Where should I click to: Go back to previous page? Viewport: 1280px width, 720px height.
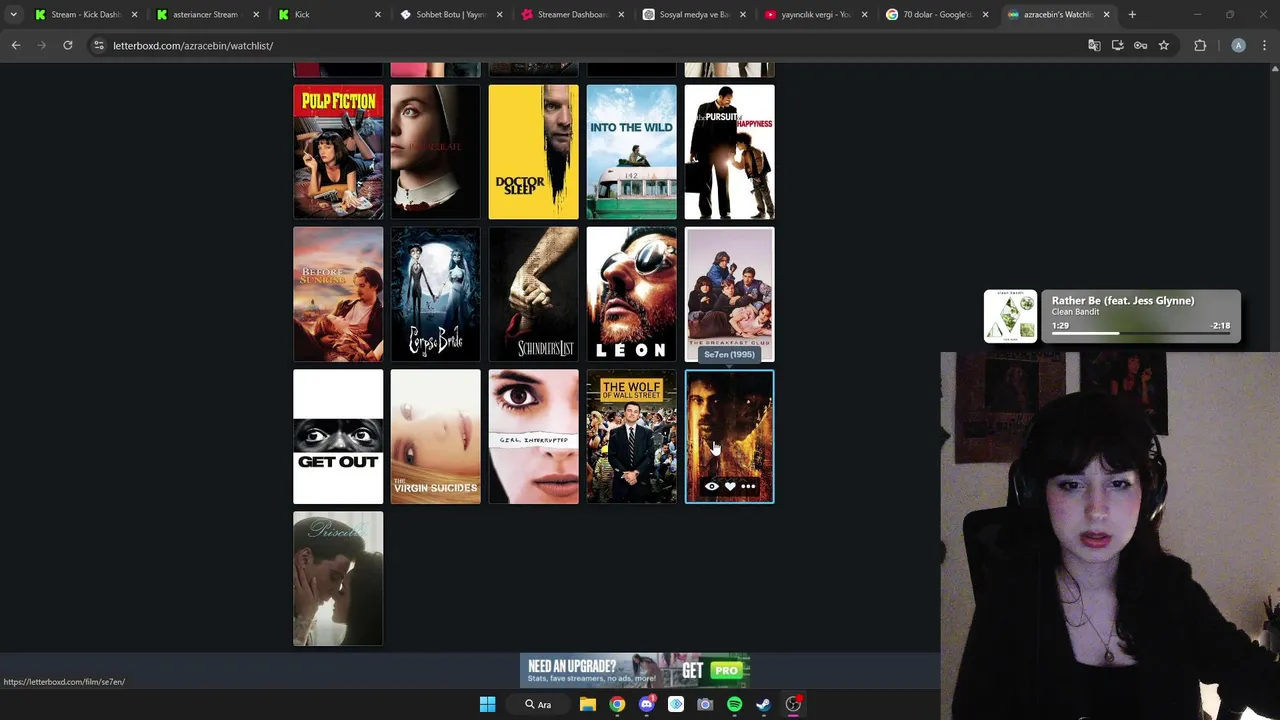coord(16,45)
